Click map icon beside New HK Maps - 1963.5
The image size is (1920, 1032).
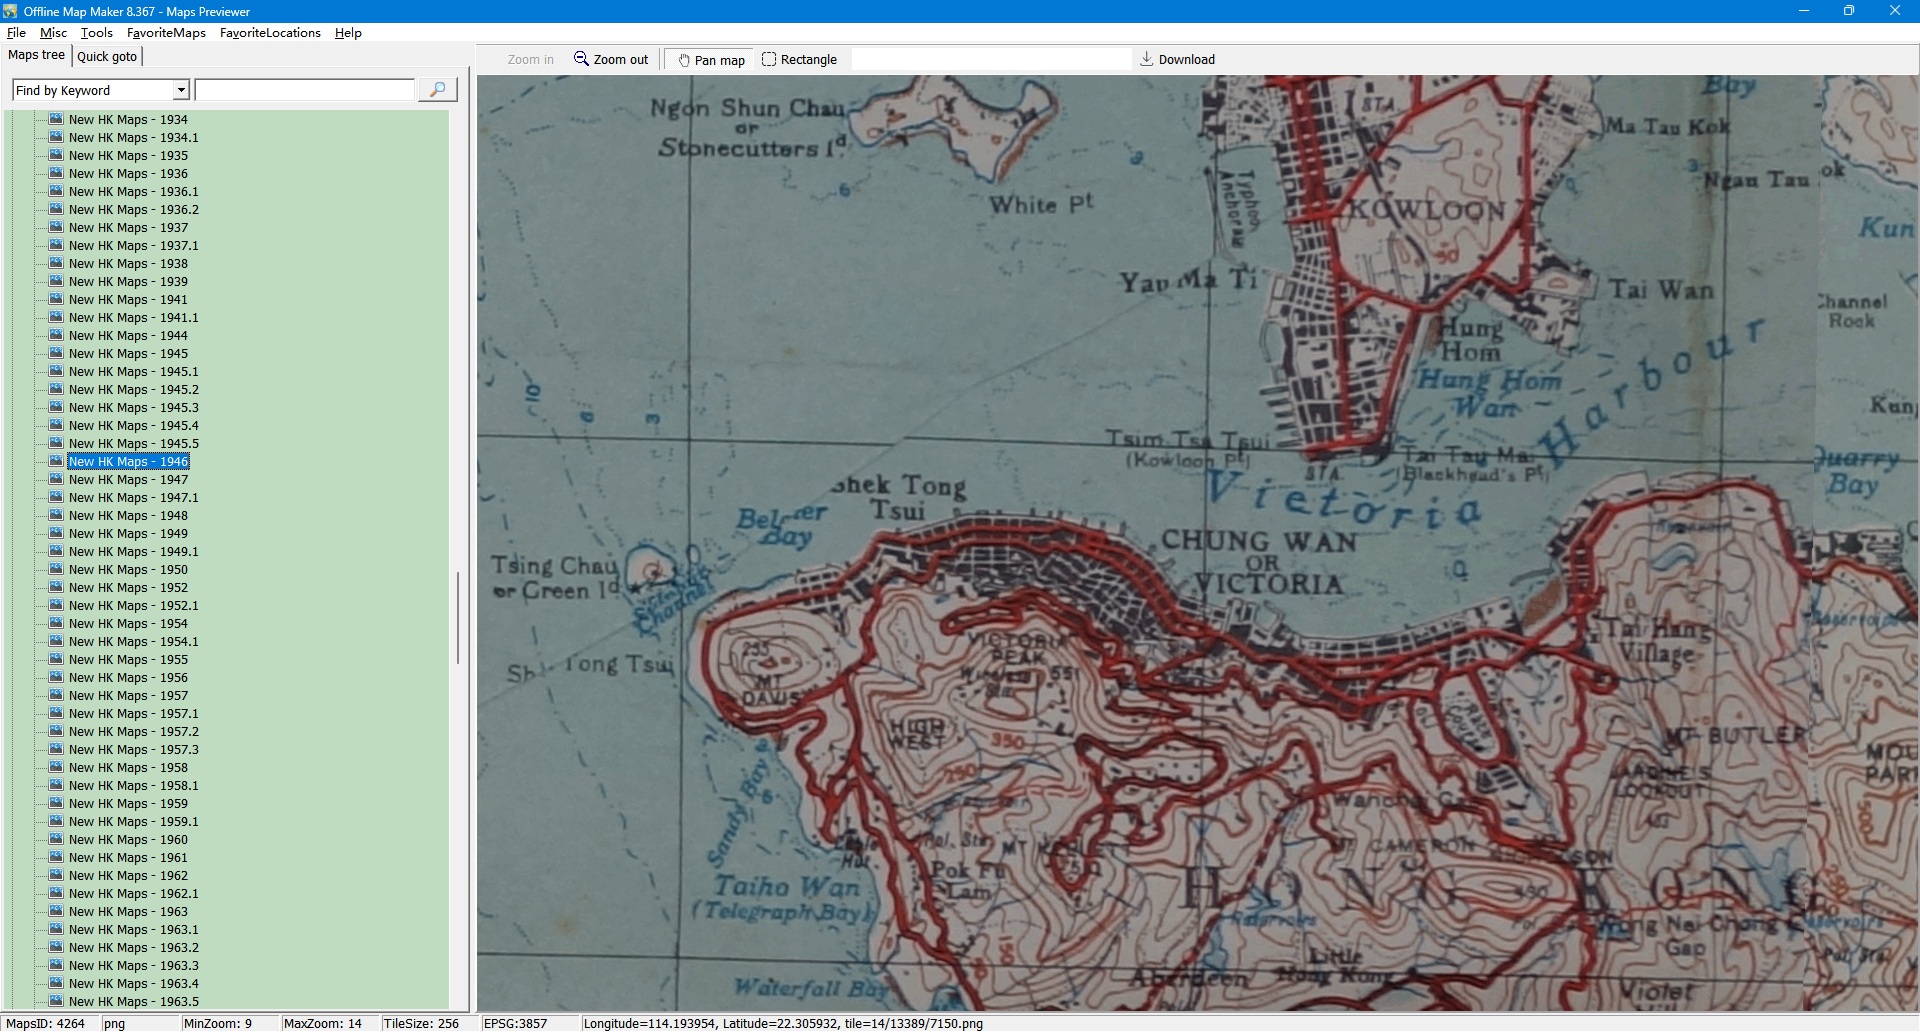point(57,1001)
